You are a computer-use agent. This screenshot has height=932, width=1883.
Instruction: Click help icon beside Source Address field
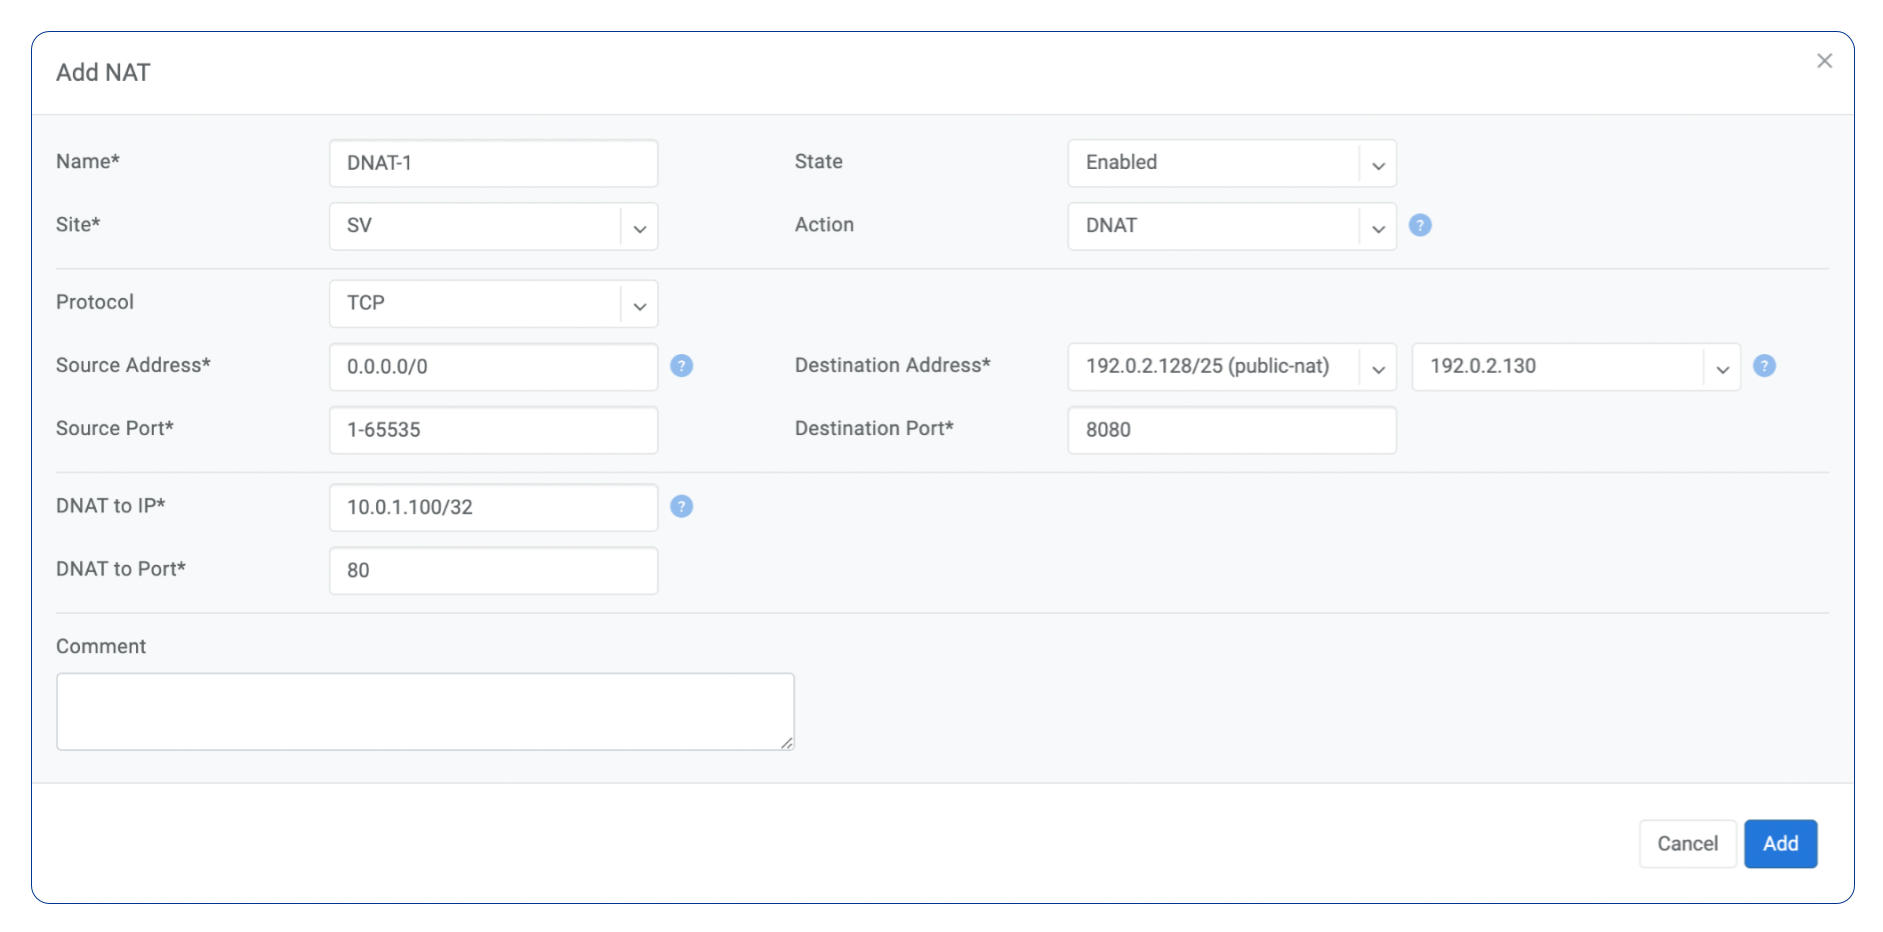tap(681, 366)
